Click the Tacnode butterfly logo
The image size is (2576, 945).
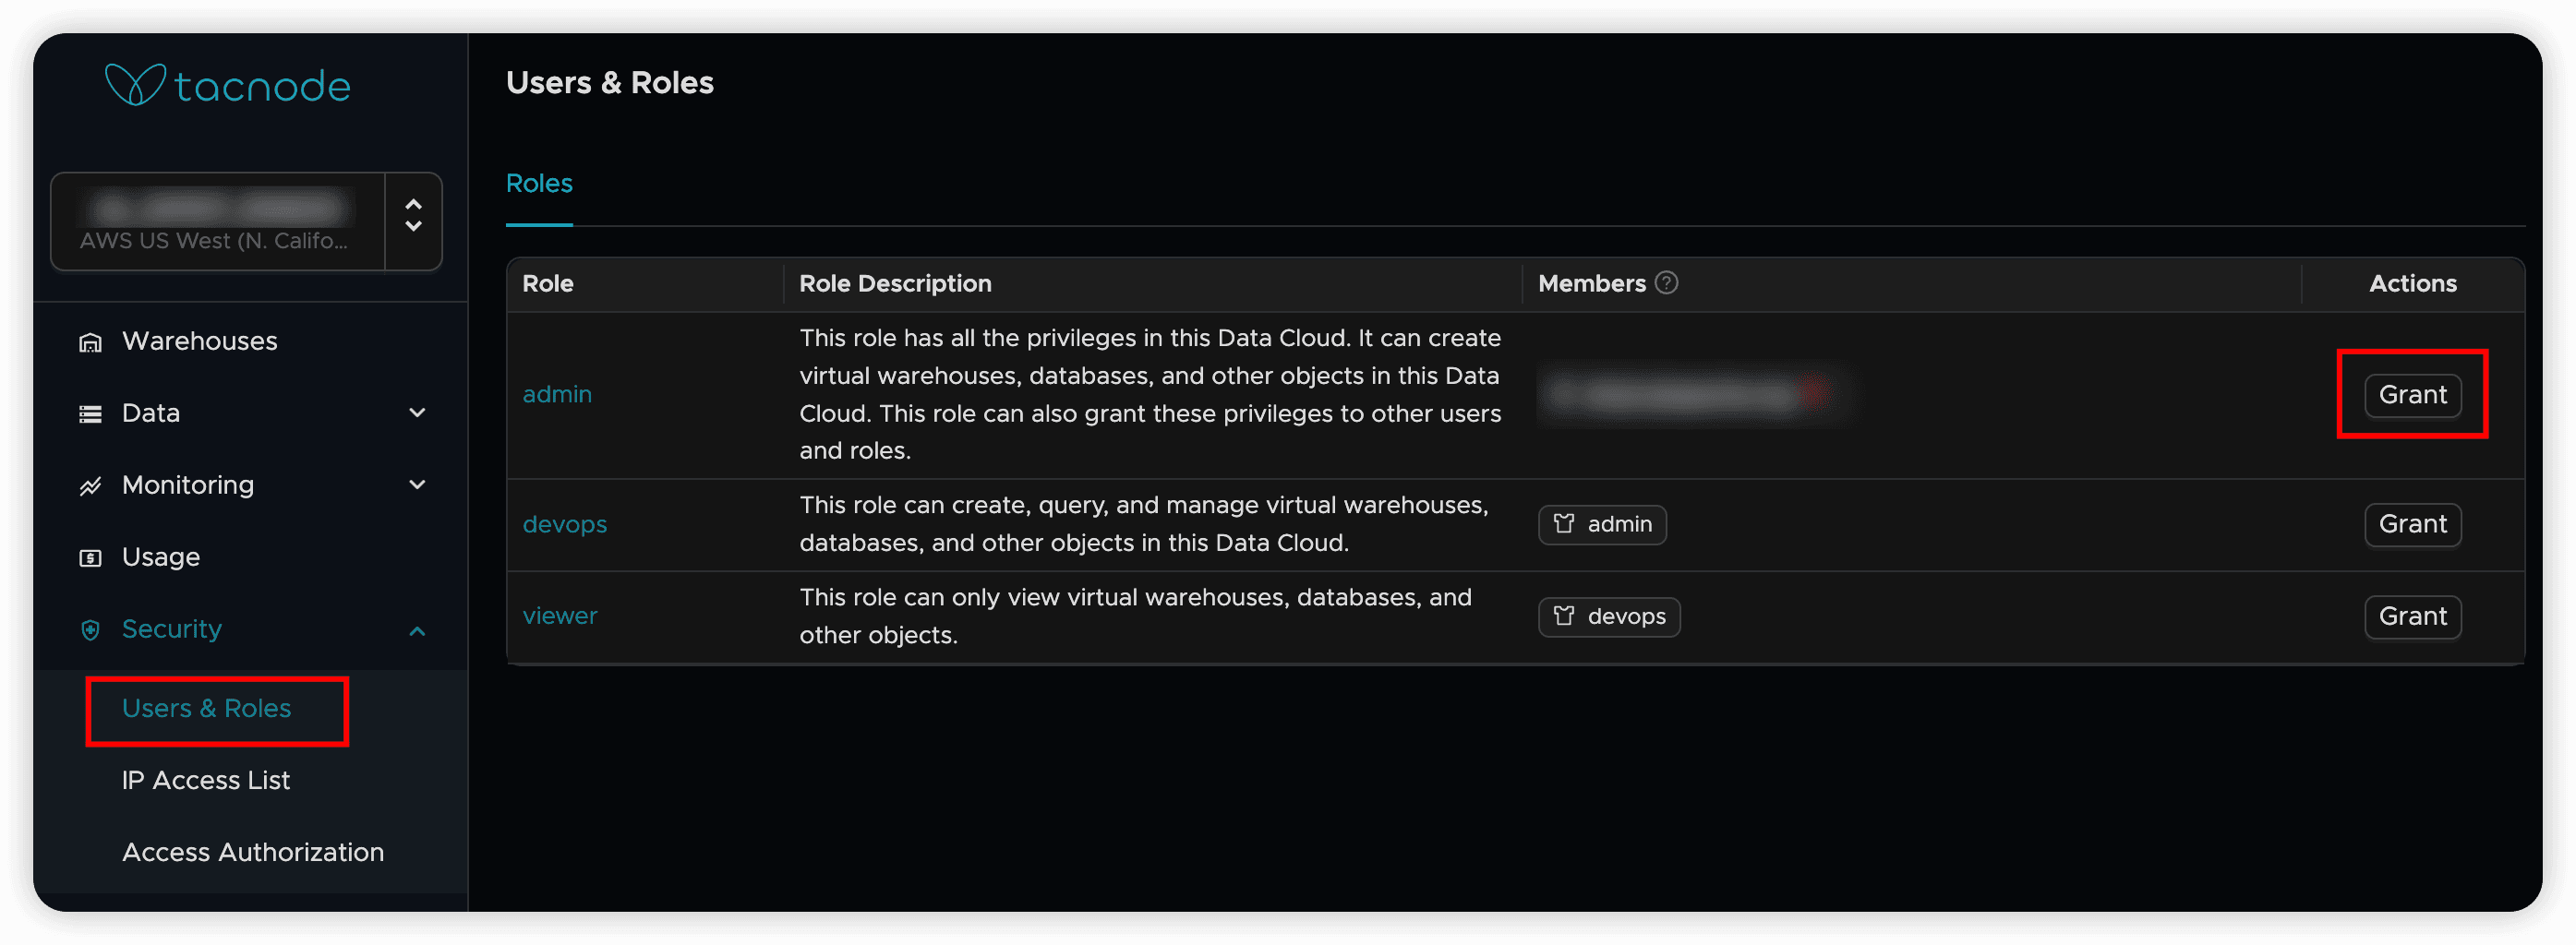[135, 85]
